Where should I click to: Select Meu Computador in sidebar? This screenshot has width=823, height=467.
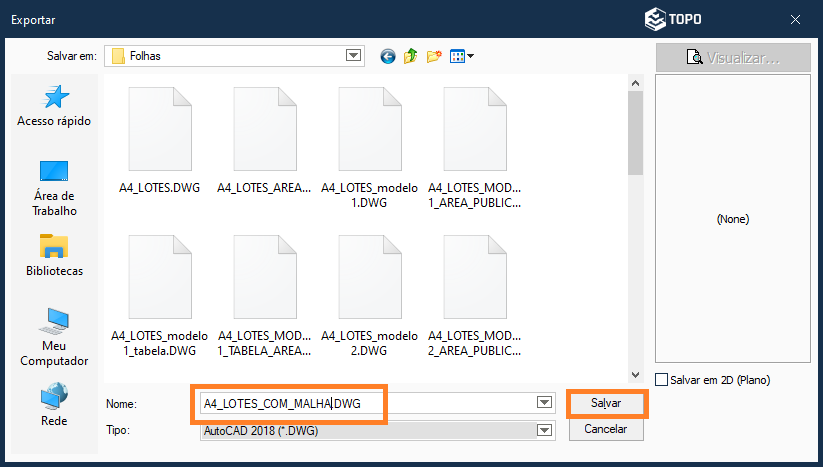pos(54,337)
